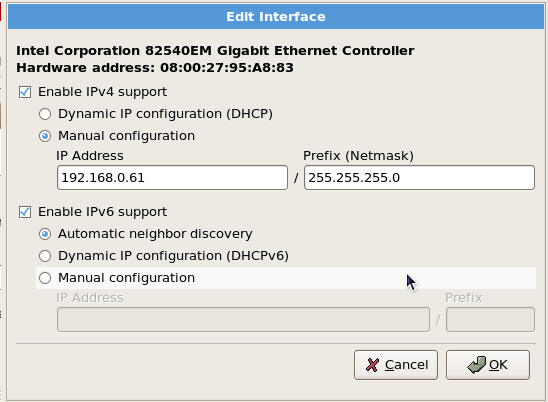548x402 pixels.
Task: Choose Dynamic IP configuration (DHCPv6)
Action: pos(45,256)
